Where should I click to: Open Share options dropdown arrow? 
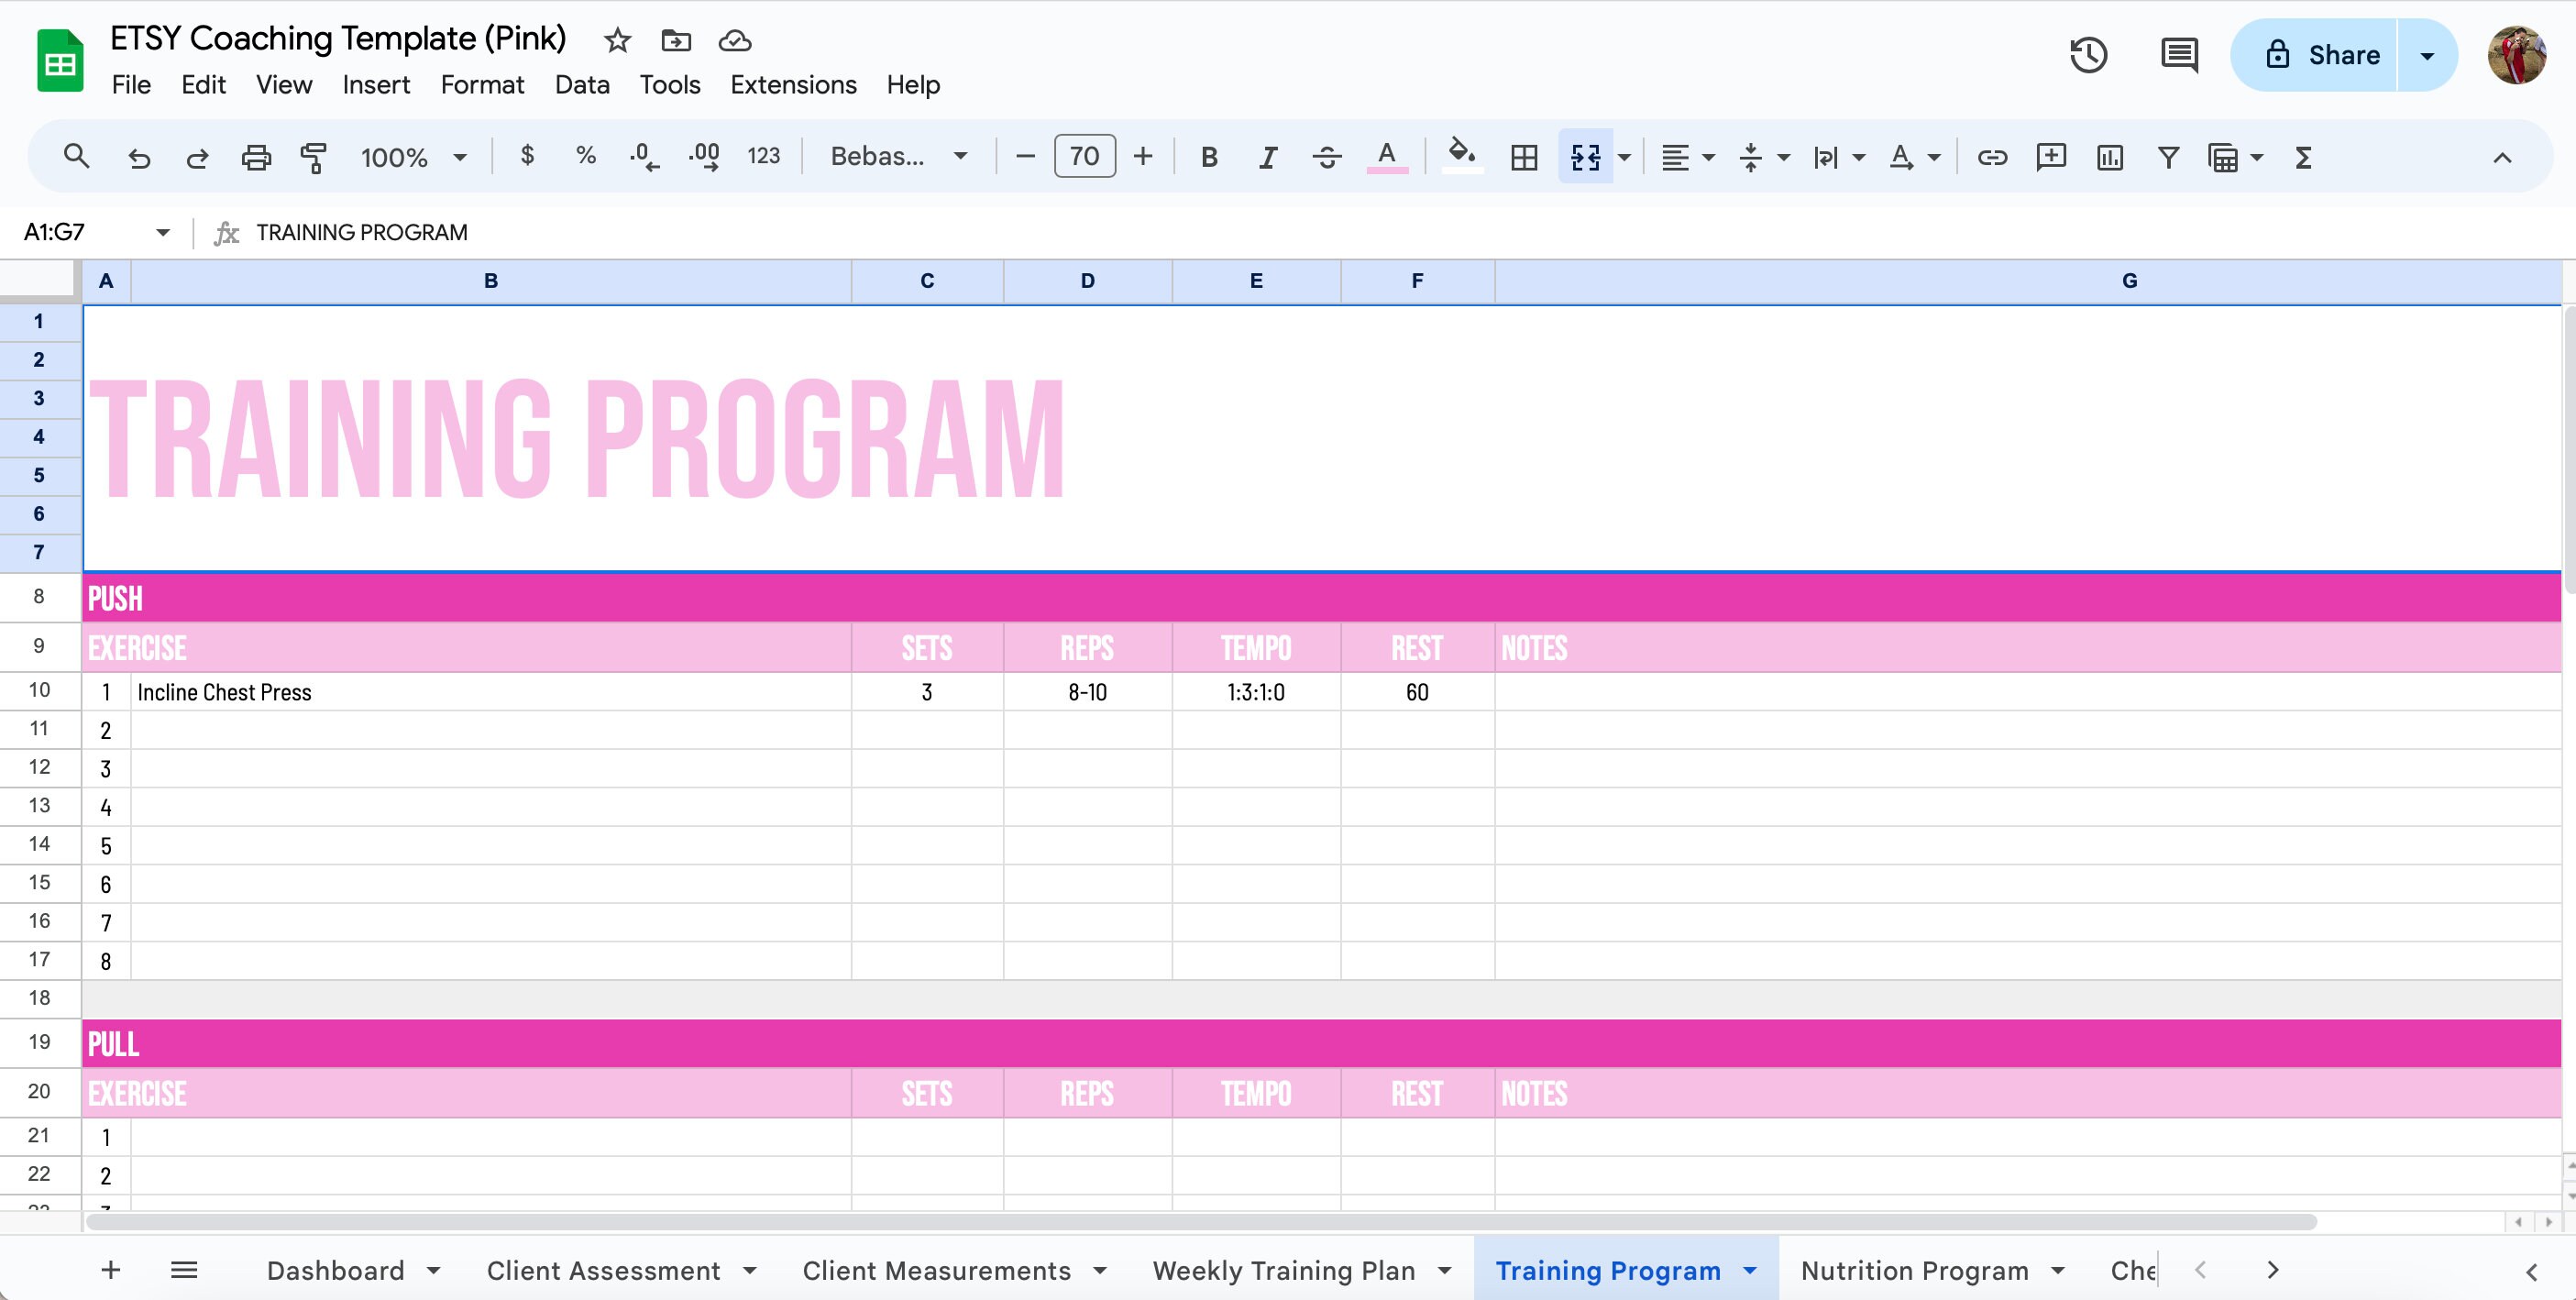pos(2427,55)
